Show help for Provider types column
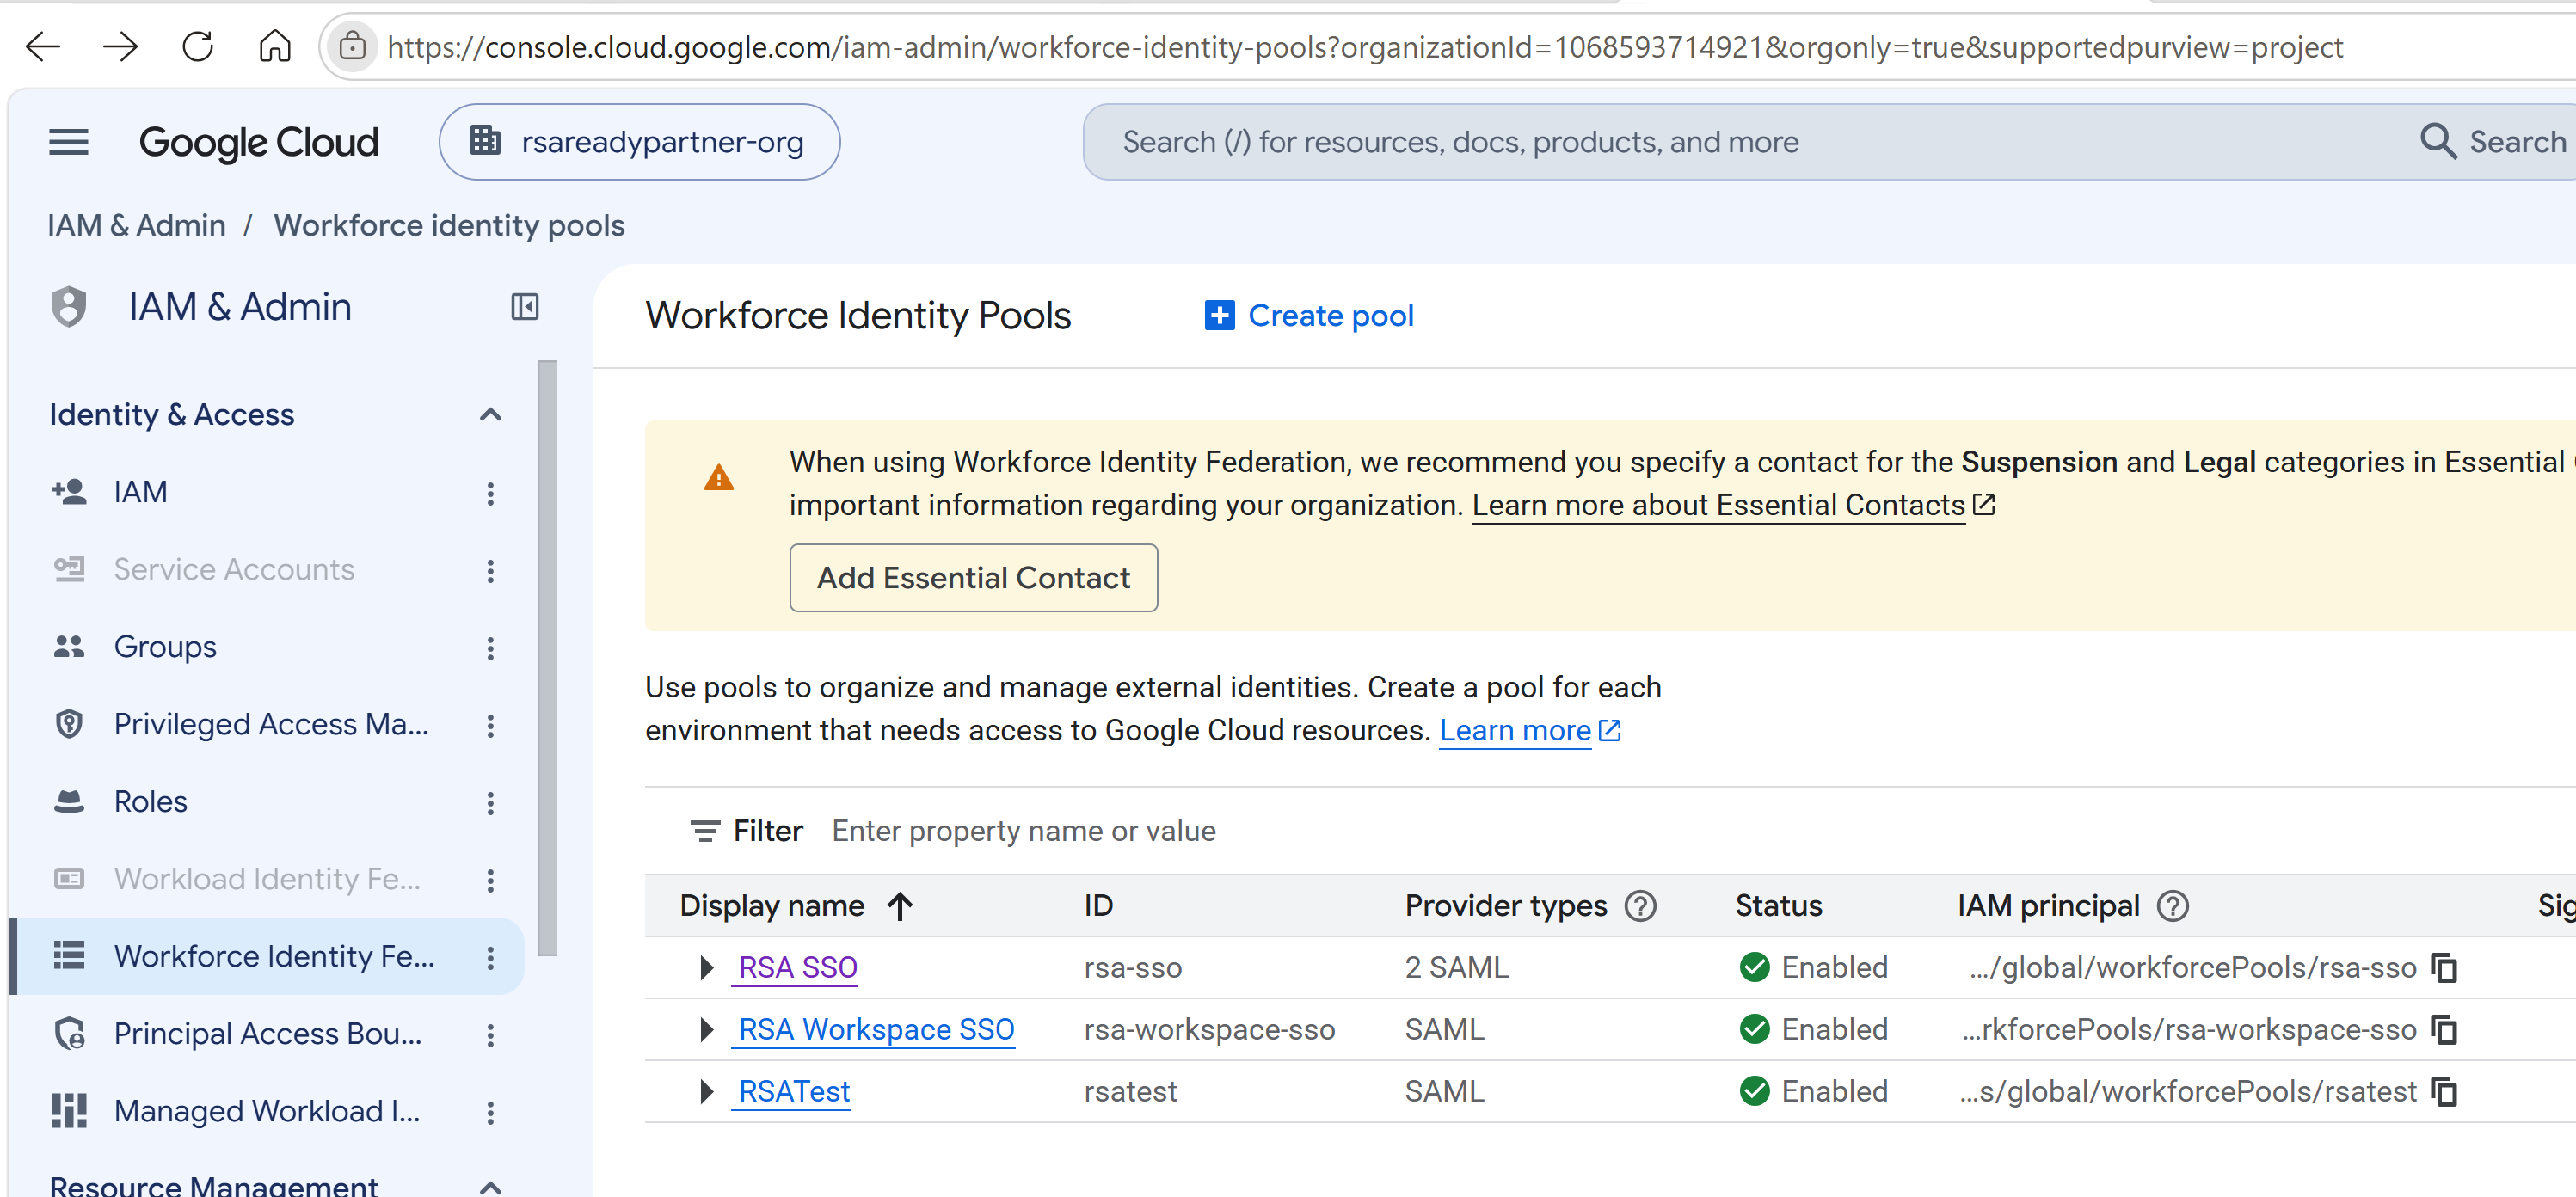 (x=1641, y=906)
